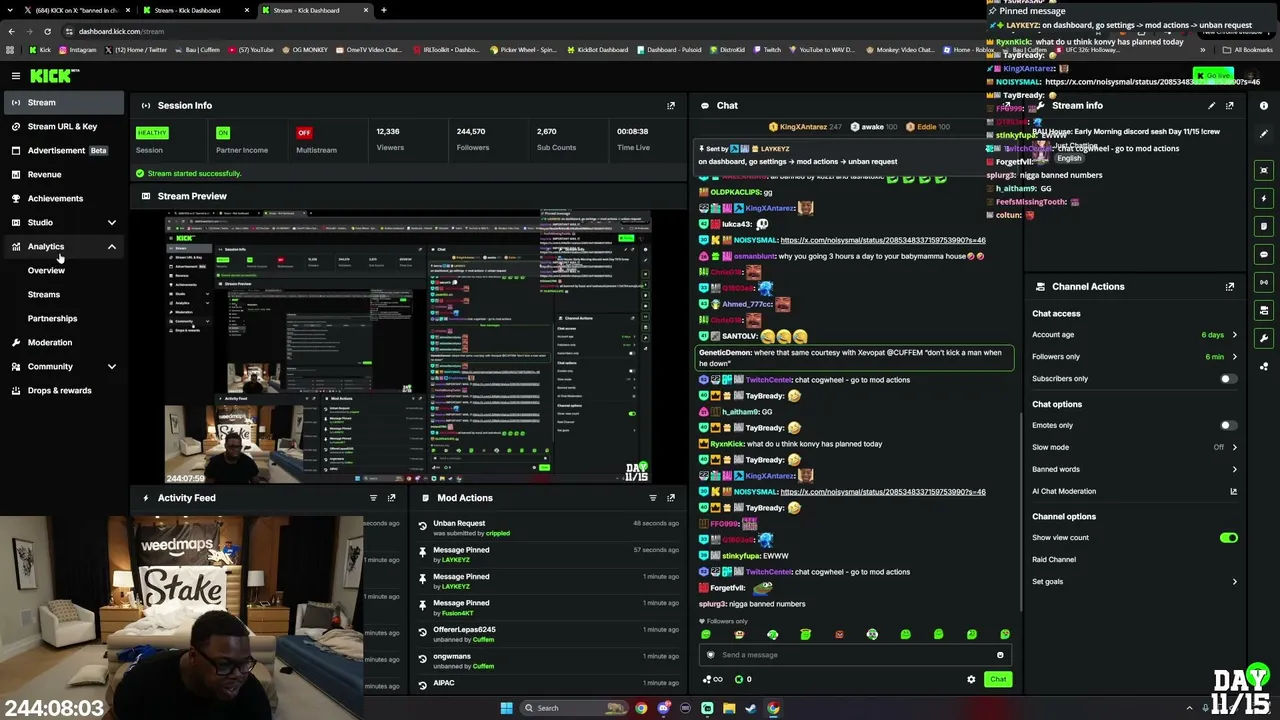Click the stream preview icon in right rail
Image resolution: width=1280 pixels, height=720 pixels.
1264,170
